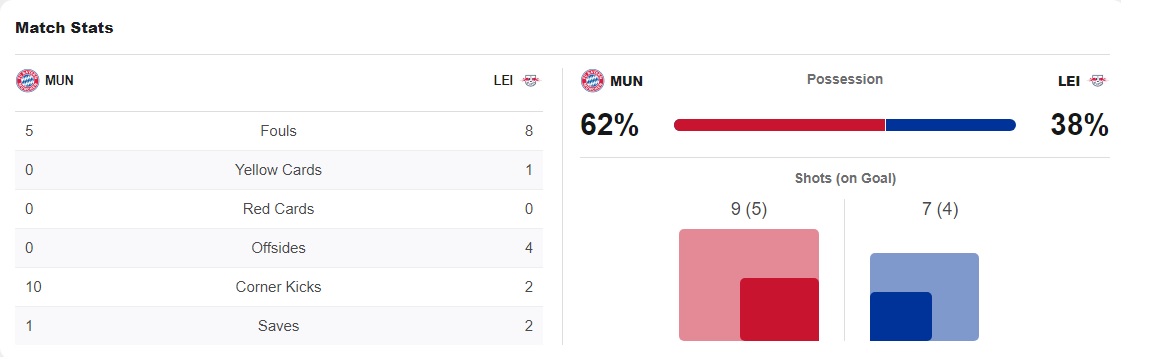Click the Leipzig logo above possession 38%
1174x360 pixels.
(1097, 81)
